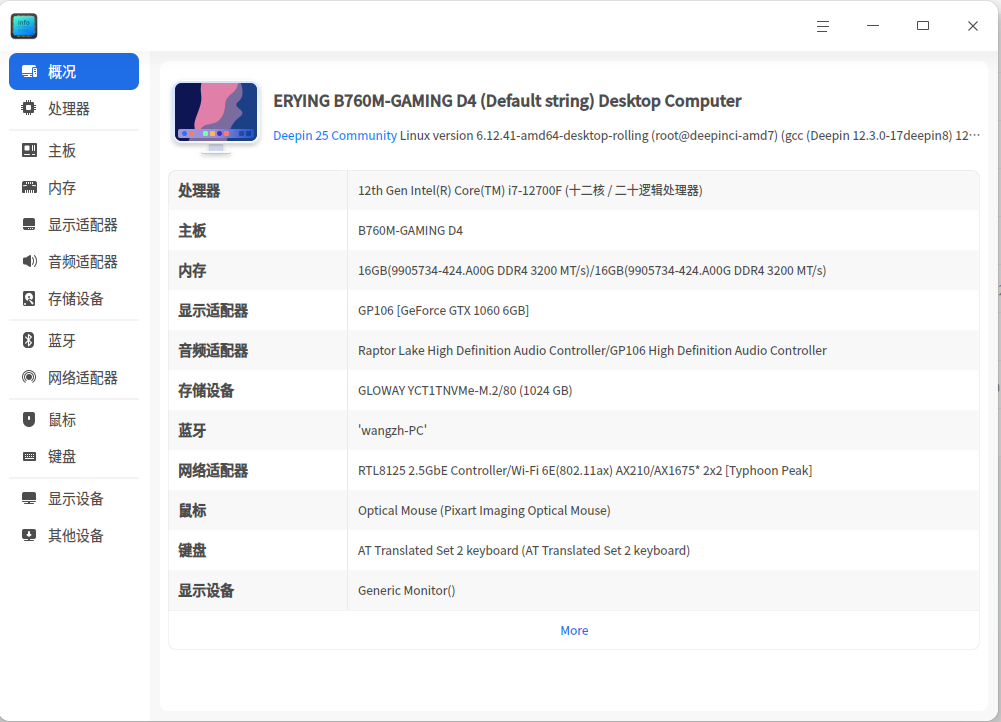The height and width of the screenshot is (722, 1001).
Task: Select 存储设备 label in sidebar
Action: (x=76, y=299)
